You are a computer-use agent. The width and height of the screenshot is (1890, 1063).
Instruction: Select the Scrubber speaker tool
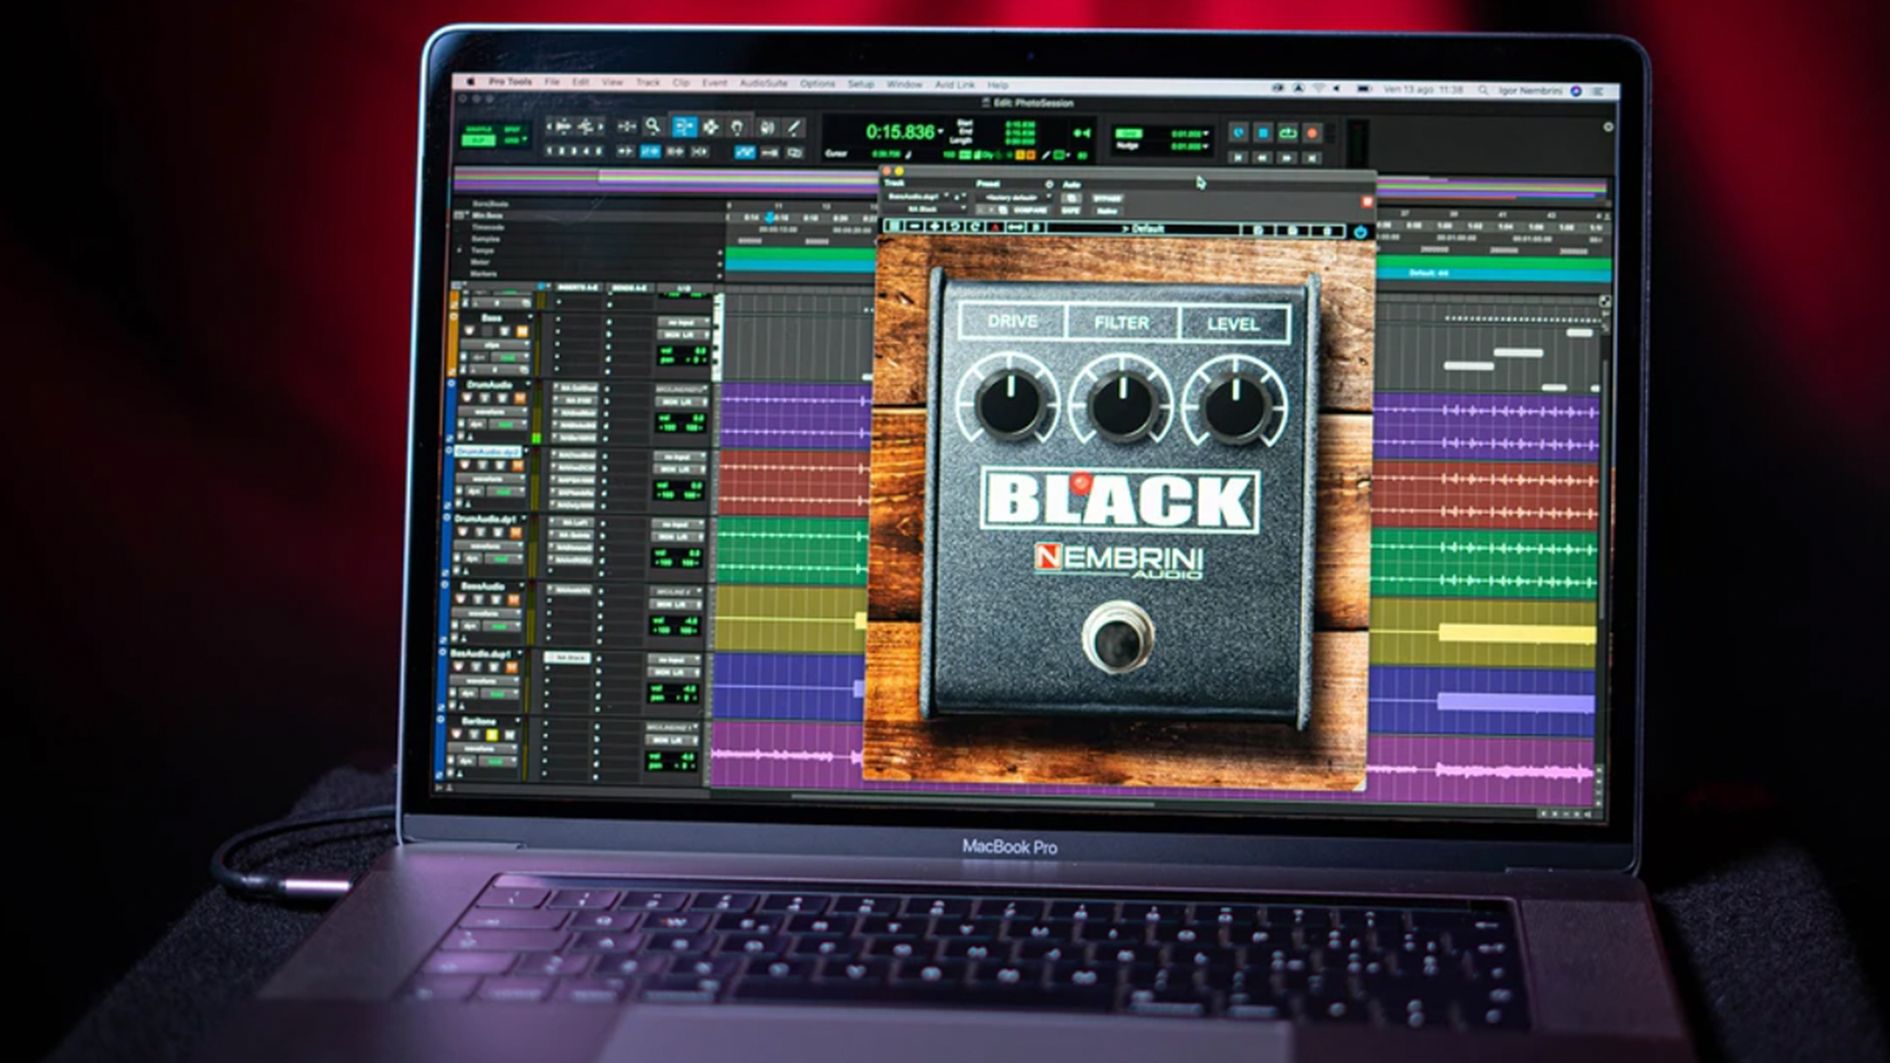767,127
